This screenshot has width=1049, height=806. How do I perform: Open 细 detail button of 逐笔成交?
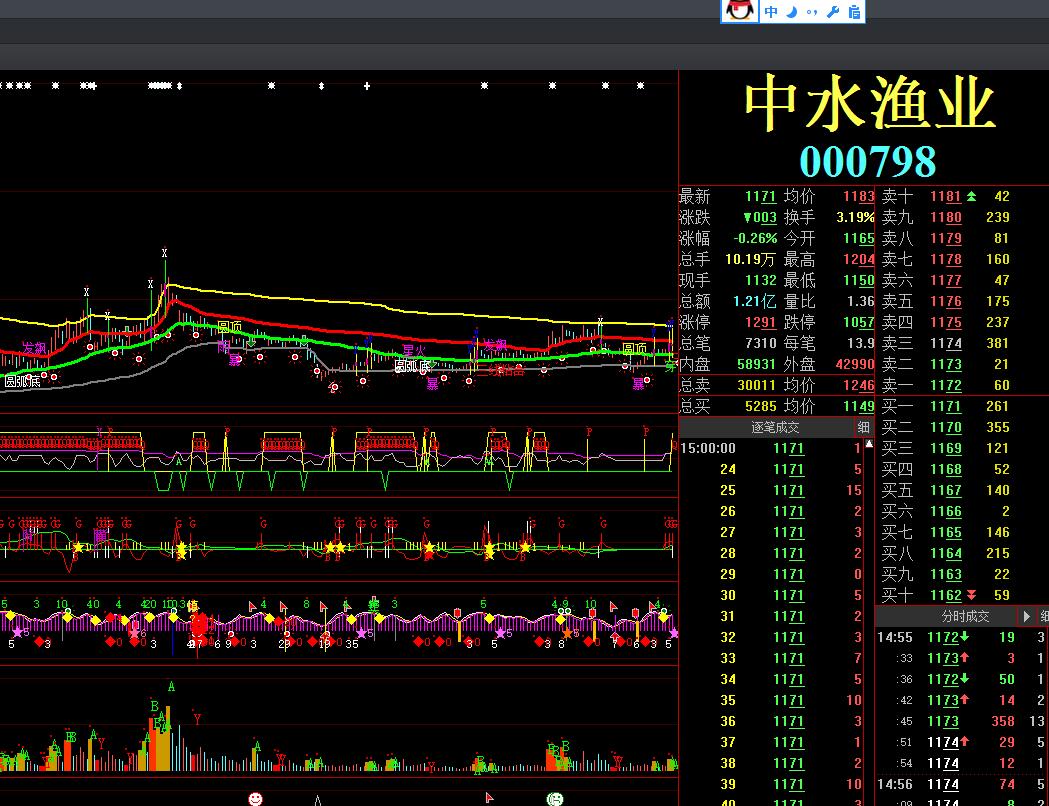[x=863, y=427]
